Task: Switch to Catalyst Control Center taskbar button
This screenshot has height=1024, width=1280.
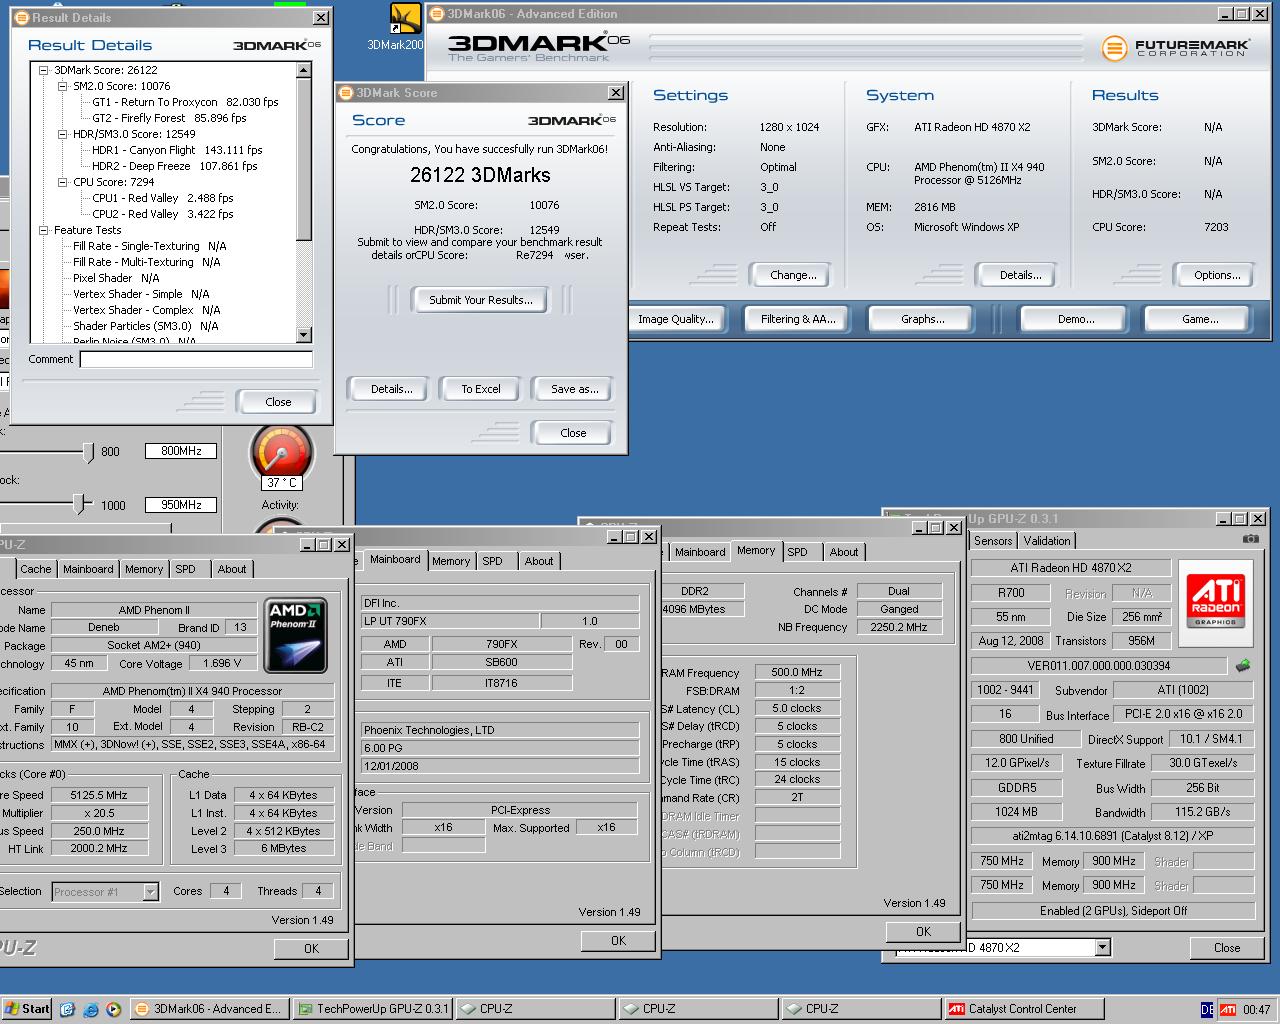Action: [1023, 1009]
